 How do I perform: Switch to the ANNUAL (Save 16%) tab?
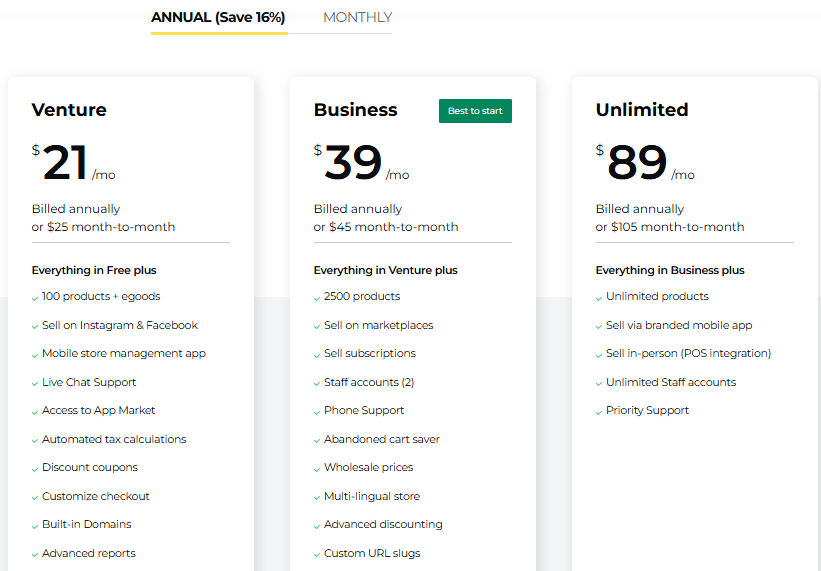(218, 18)
